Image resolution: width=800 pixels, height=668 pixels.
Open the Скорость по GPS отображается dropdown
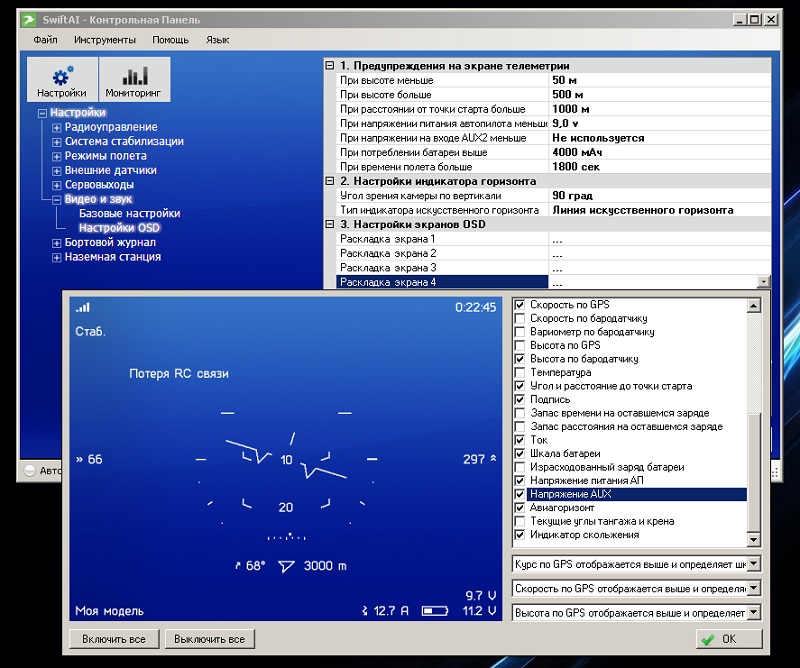(754, 588)
